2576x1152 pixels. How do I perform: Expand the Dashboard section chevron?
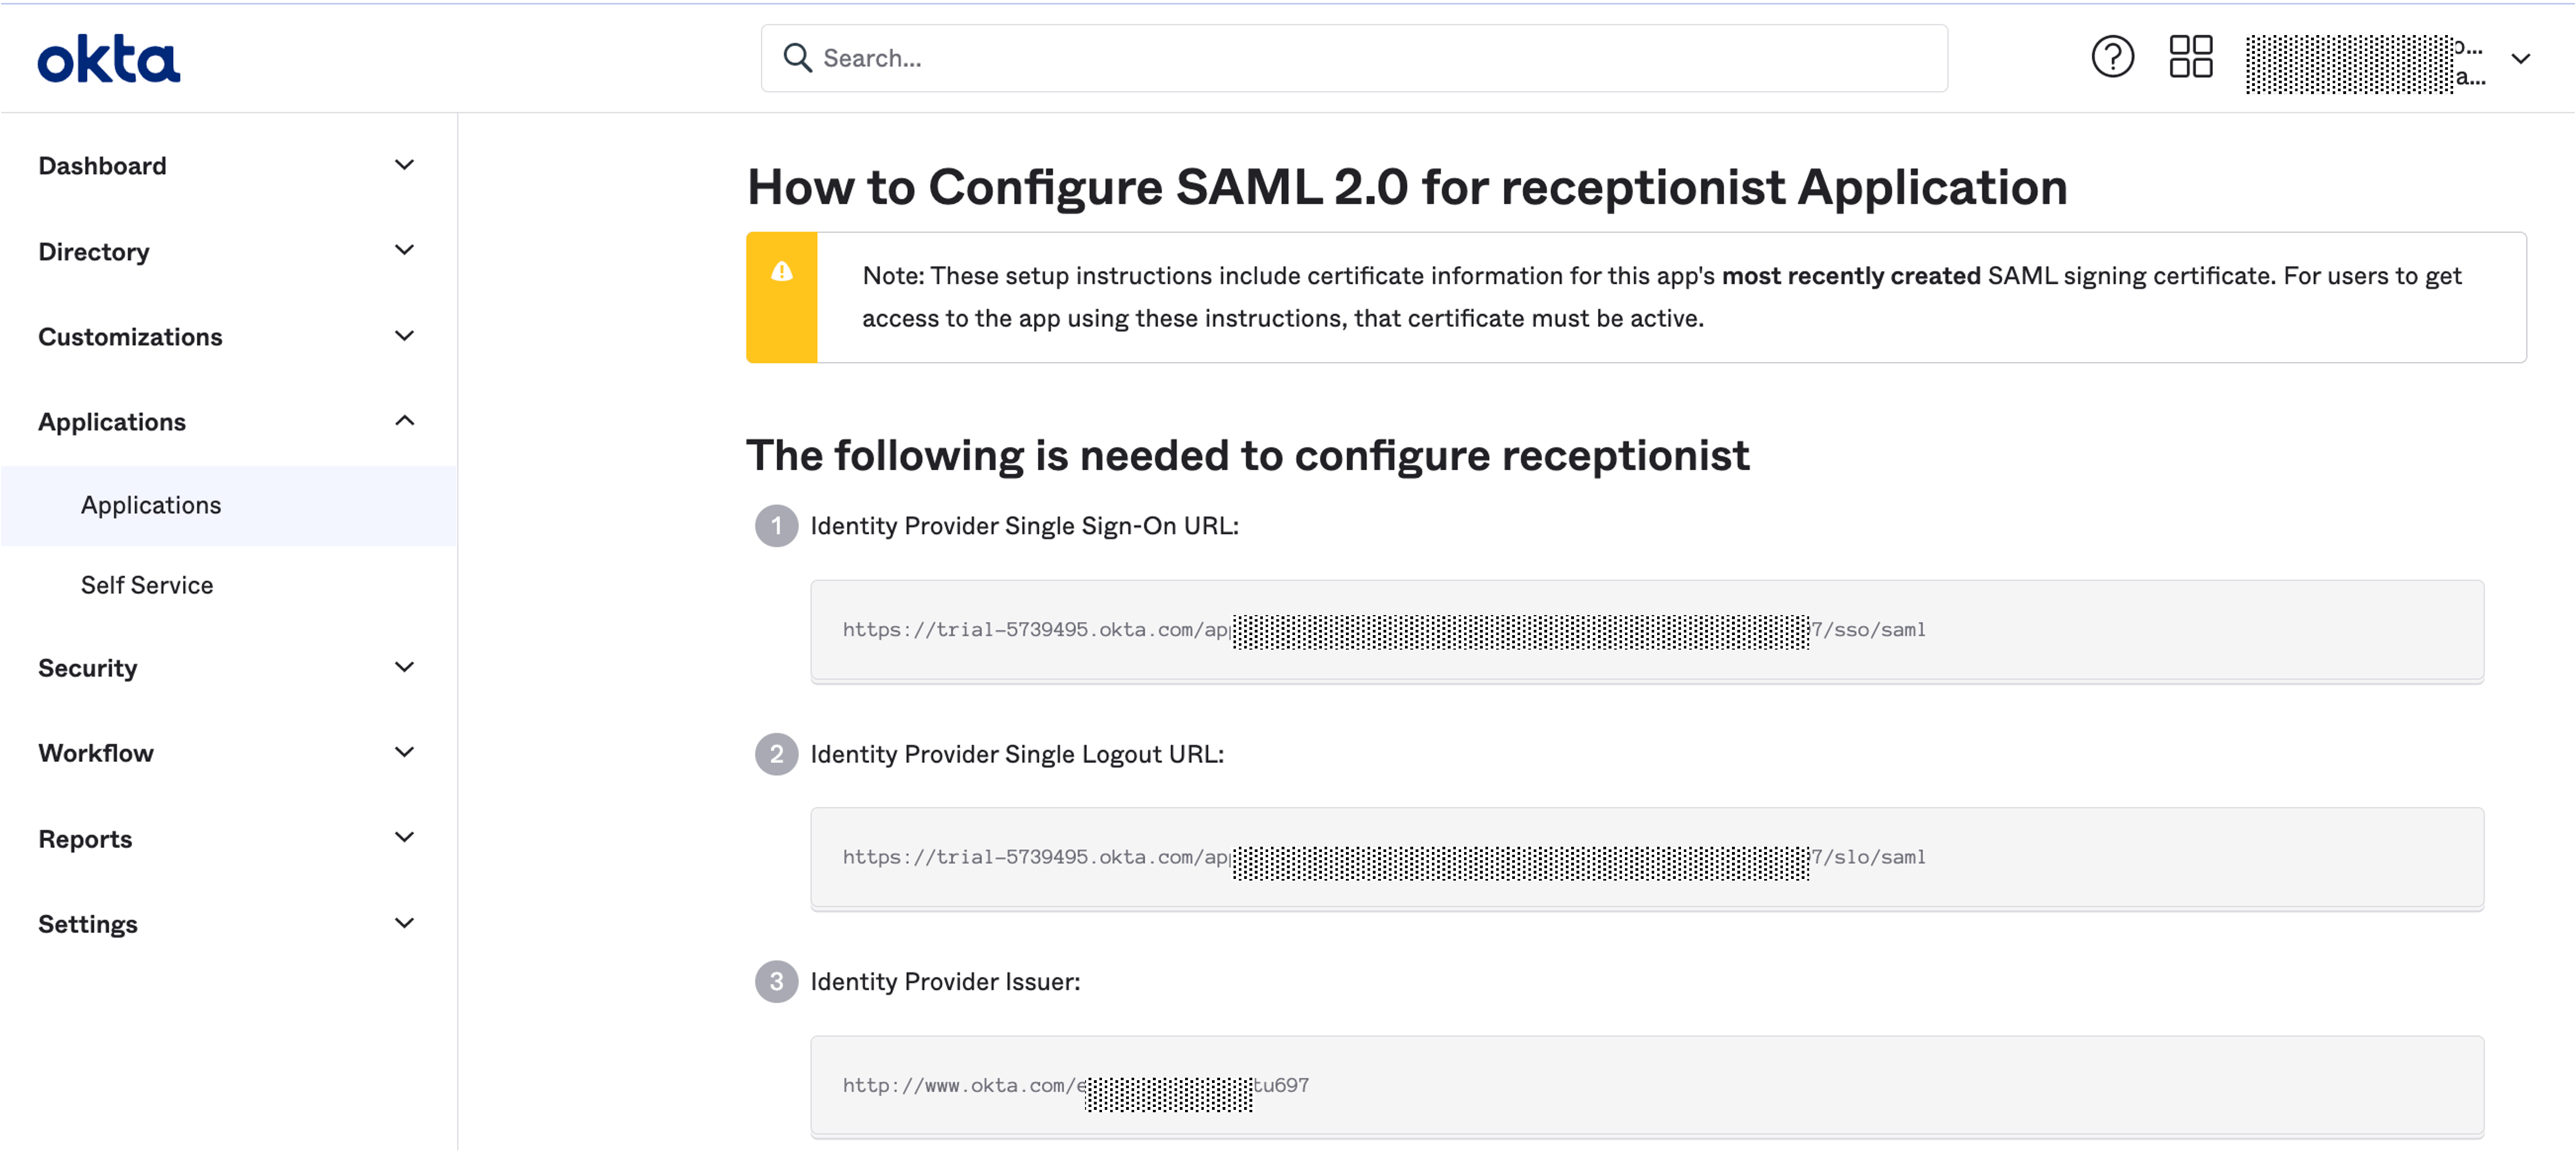click(404, 165)
